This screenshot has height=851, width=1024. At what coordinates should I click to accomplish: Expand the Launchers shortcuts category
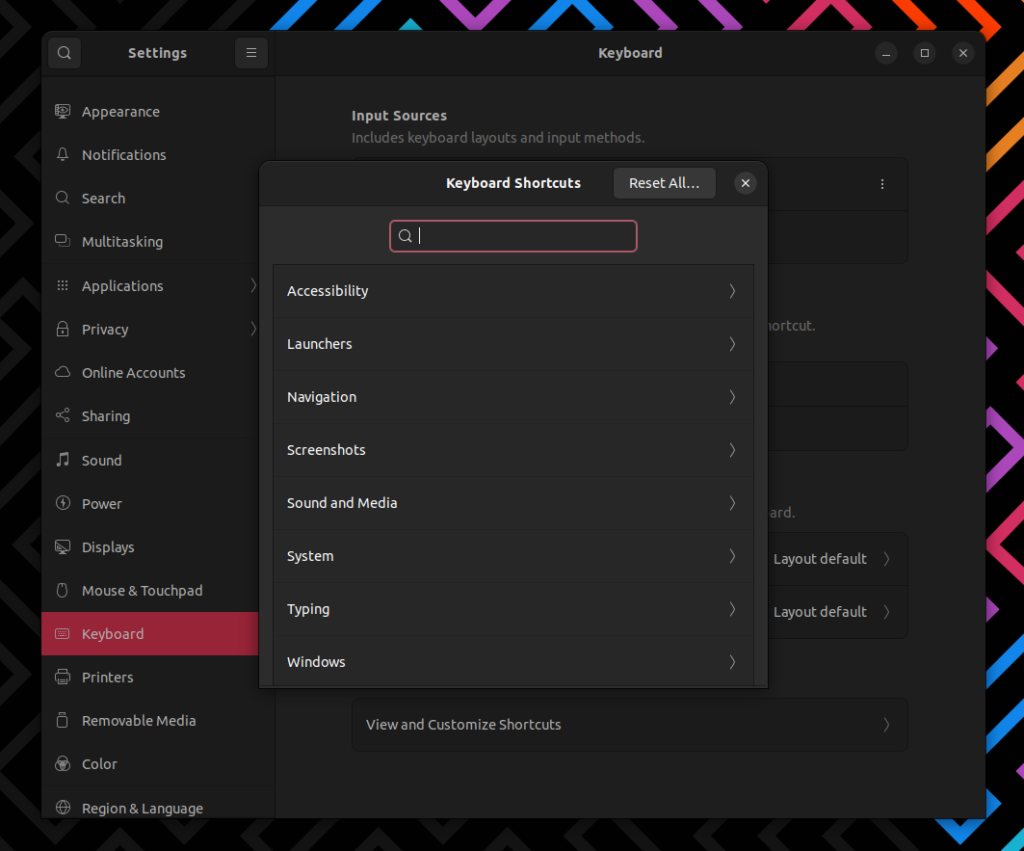pos(513,344)
